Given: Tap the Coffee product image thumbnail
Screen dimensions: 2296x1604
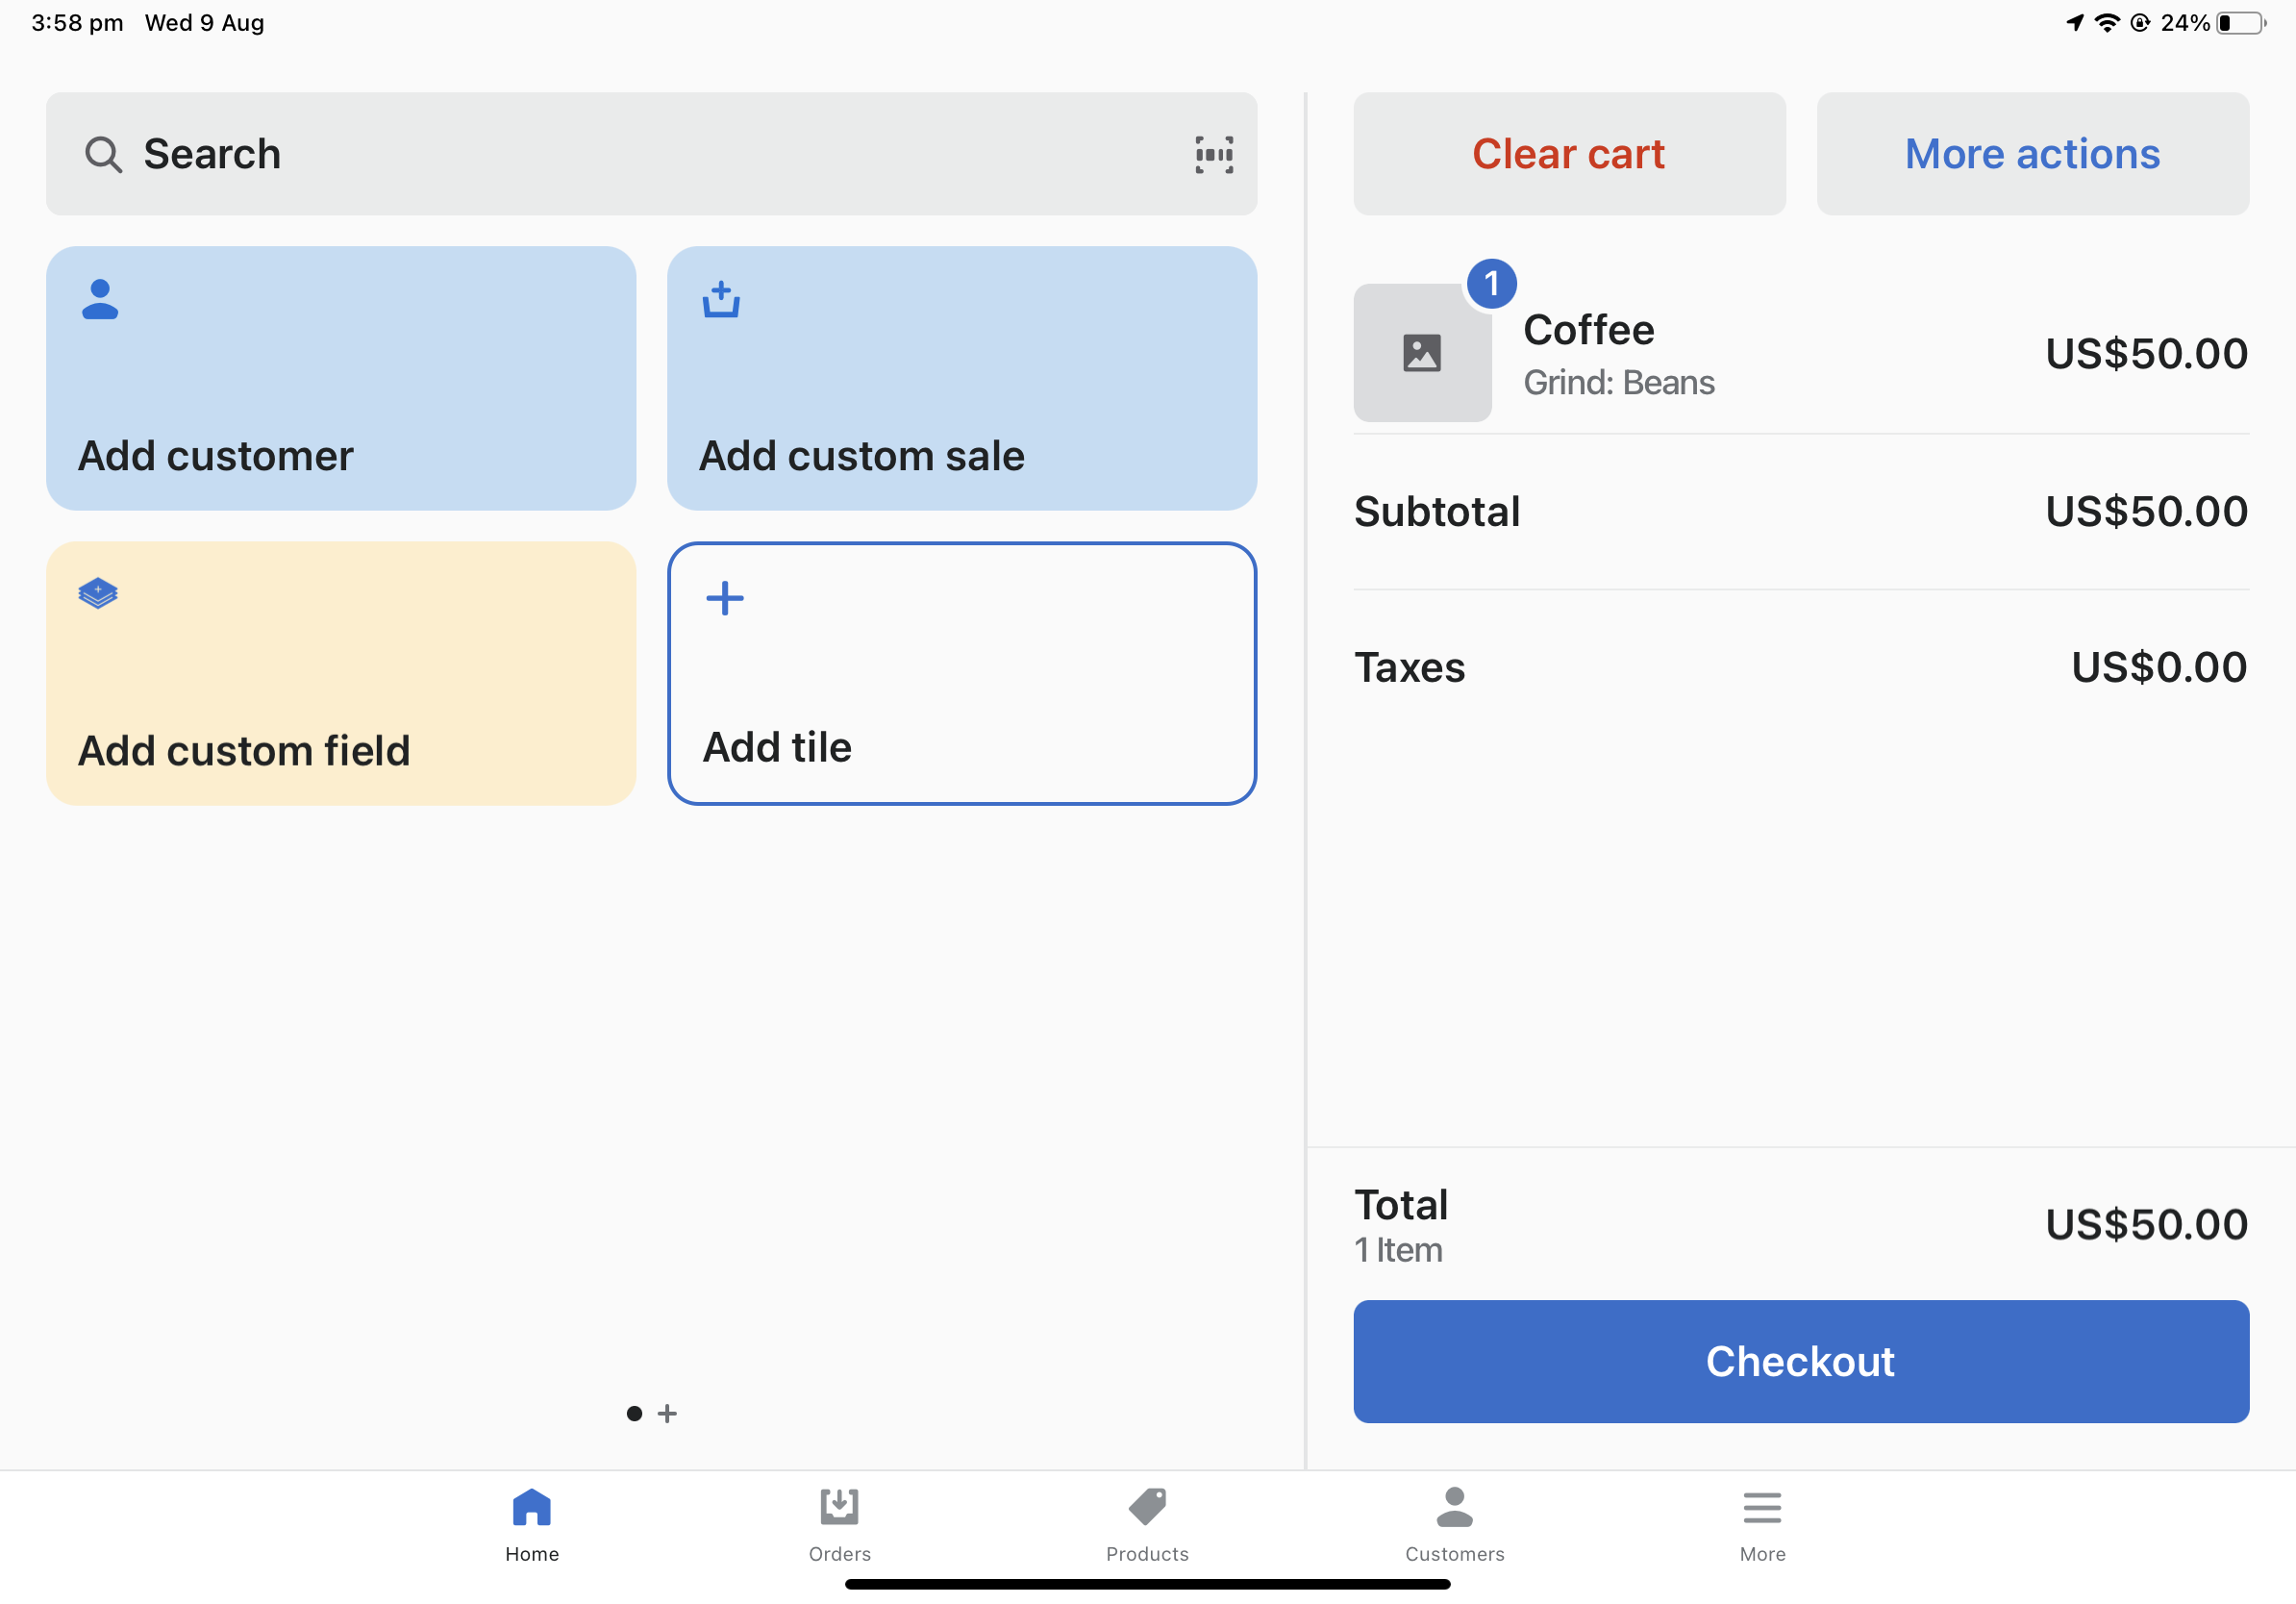Looking at the screenshot, I should (x=1422, y=352).
